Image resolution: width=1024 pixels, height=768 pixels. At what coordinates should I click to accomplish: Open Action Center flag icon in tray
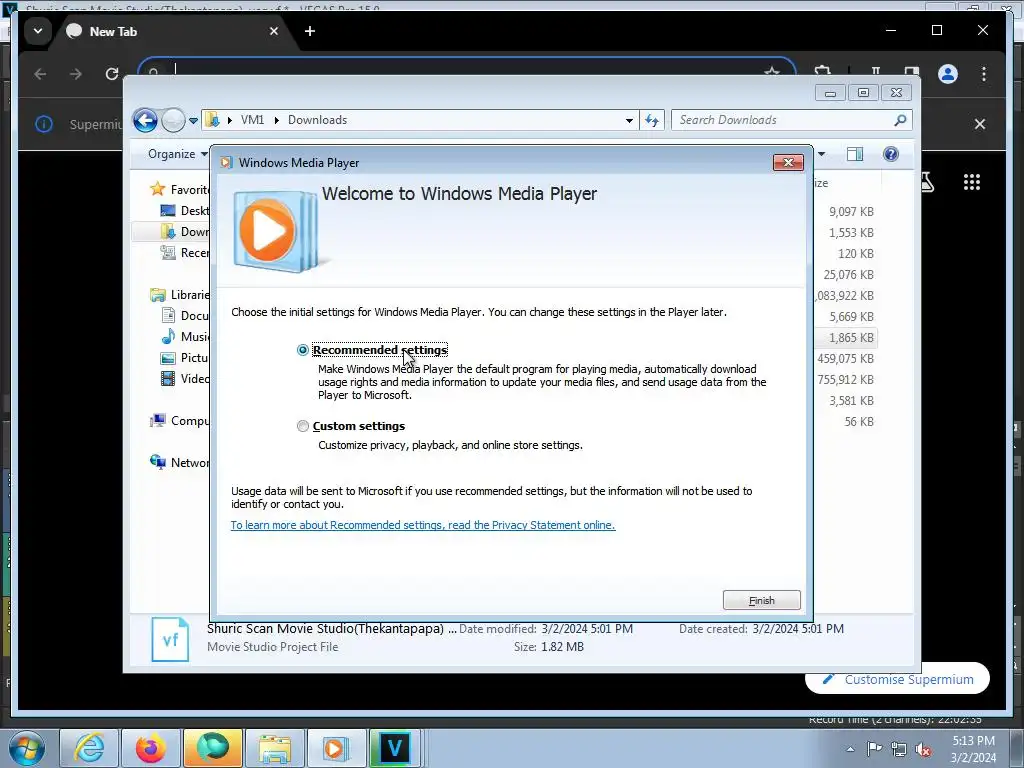pyautogui.click(x=874, y=749)
